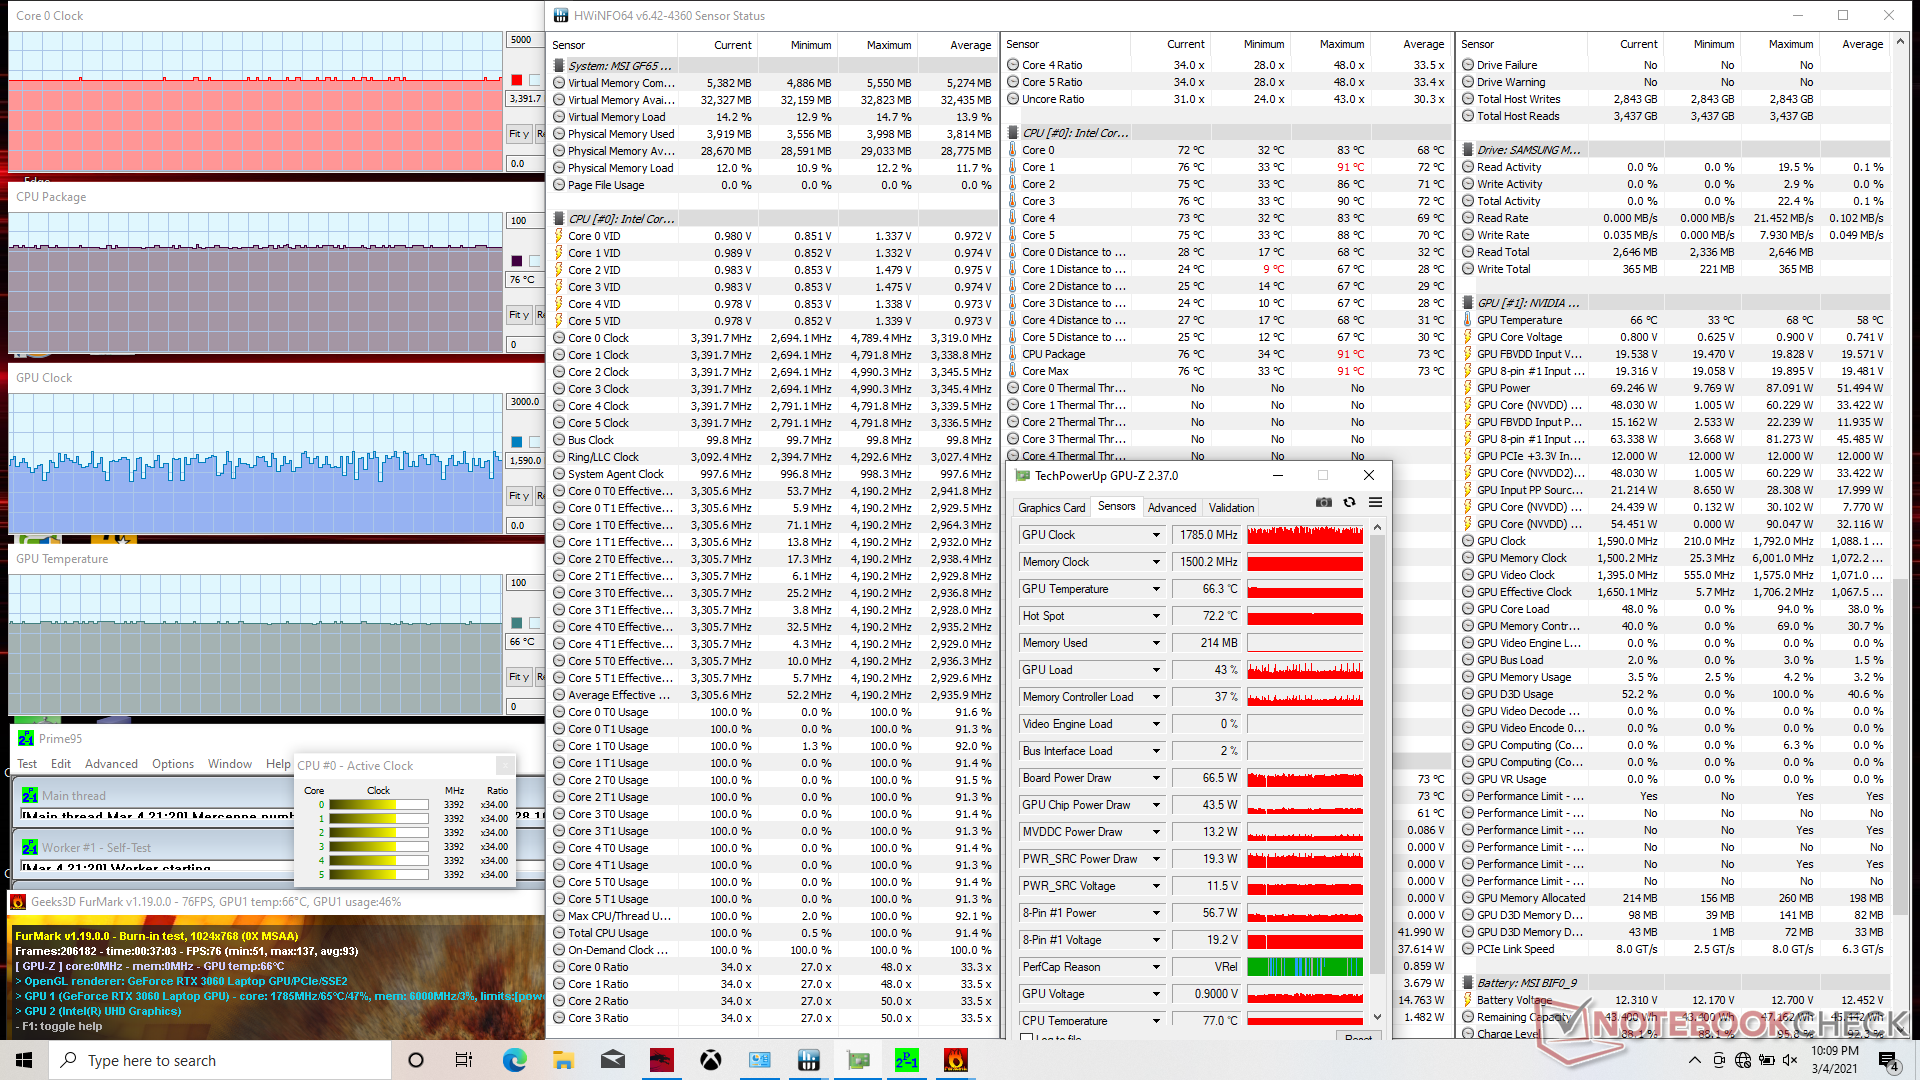Click Task View taskbar icon
The image size is (1920, 1080).
tap(464, 1060)
